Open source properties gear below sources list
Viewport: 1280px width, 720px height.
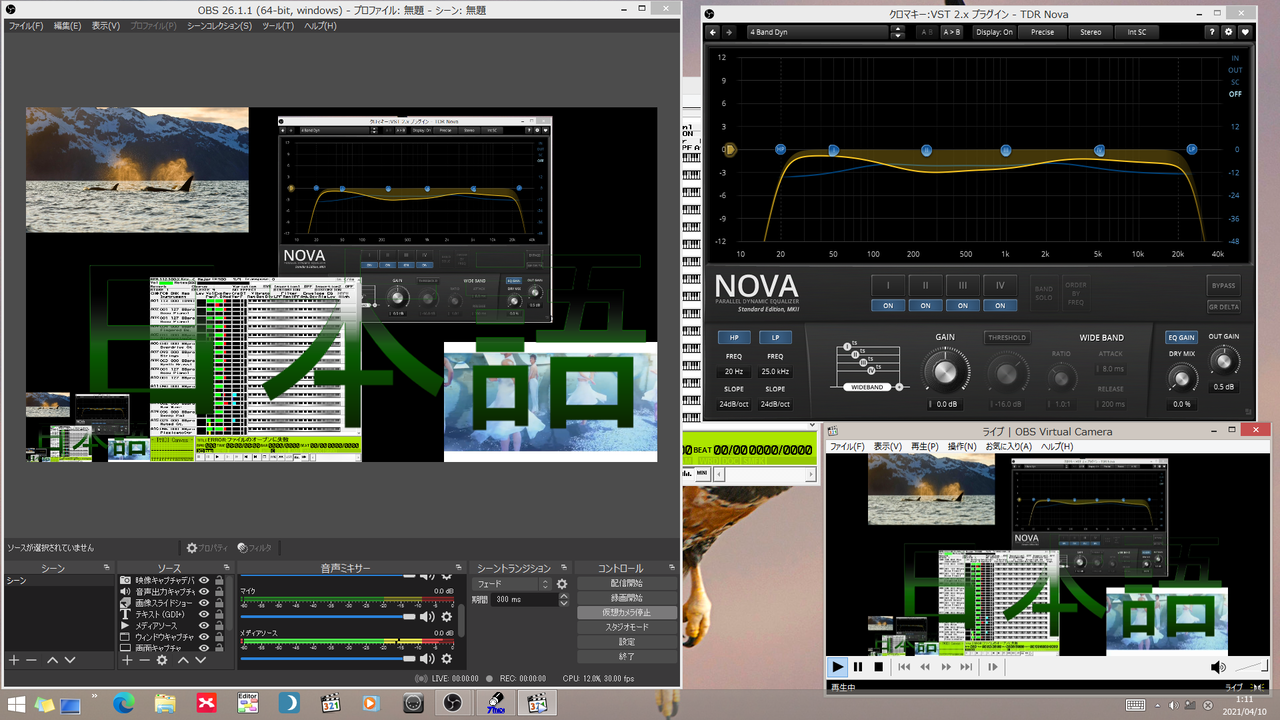162,660
